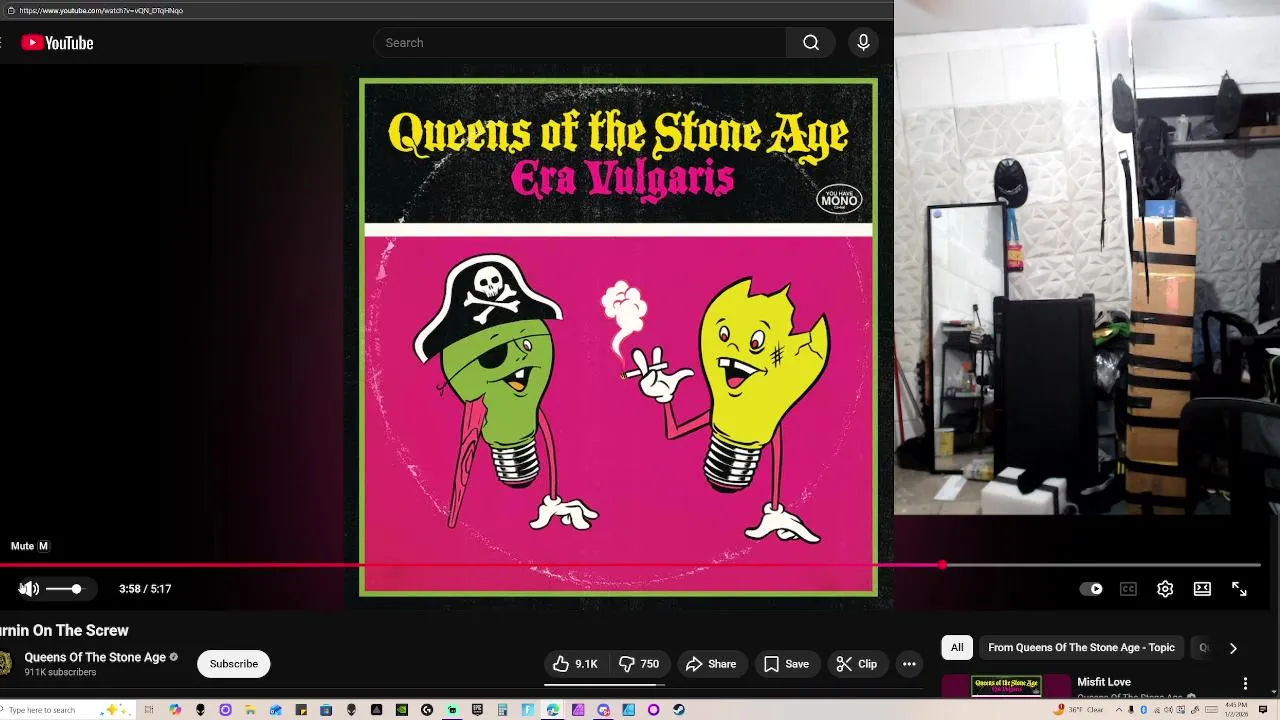Click the Clip scissors button
The width and height of the screenshot is (1280, 720).
[857, 664]
